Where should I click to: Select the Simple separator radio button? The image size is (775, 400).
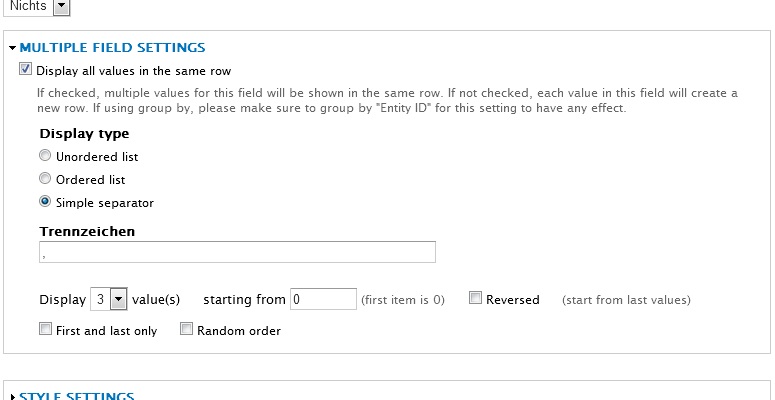coord(45,202)
